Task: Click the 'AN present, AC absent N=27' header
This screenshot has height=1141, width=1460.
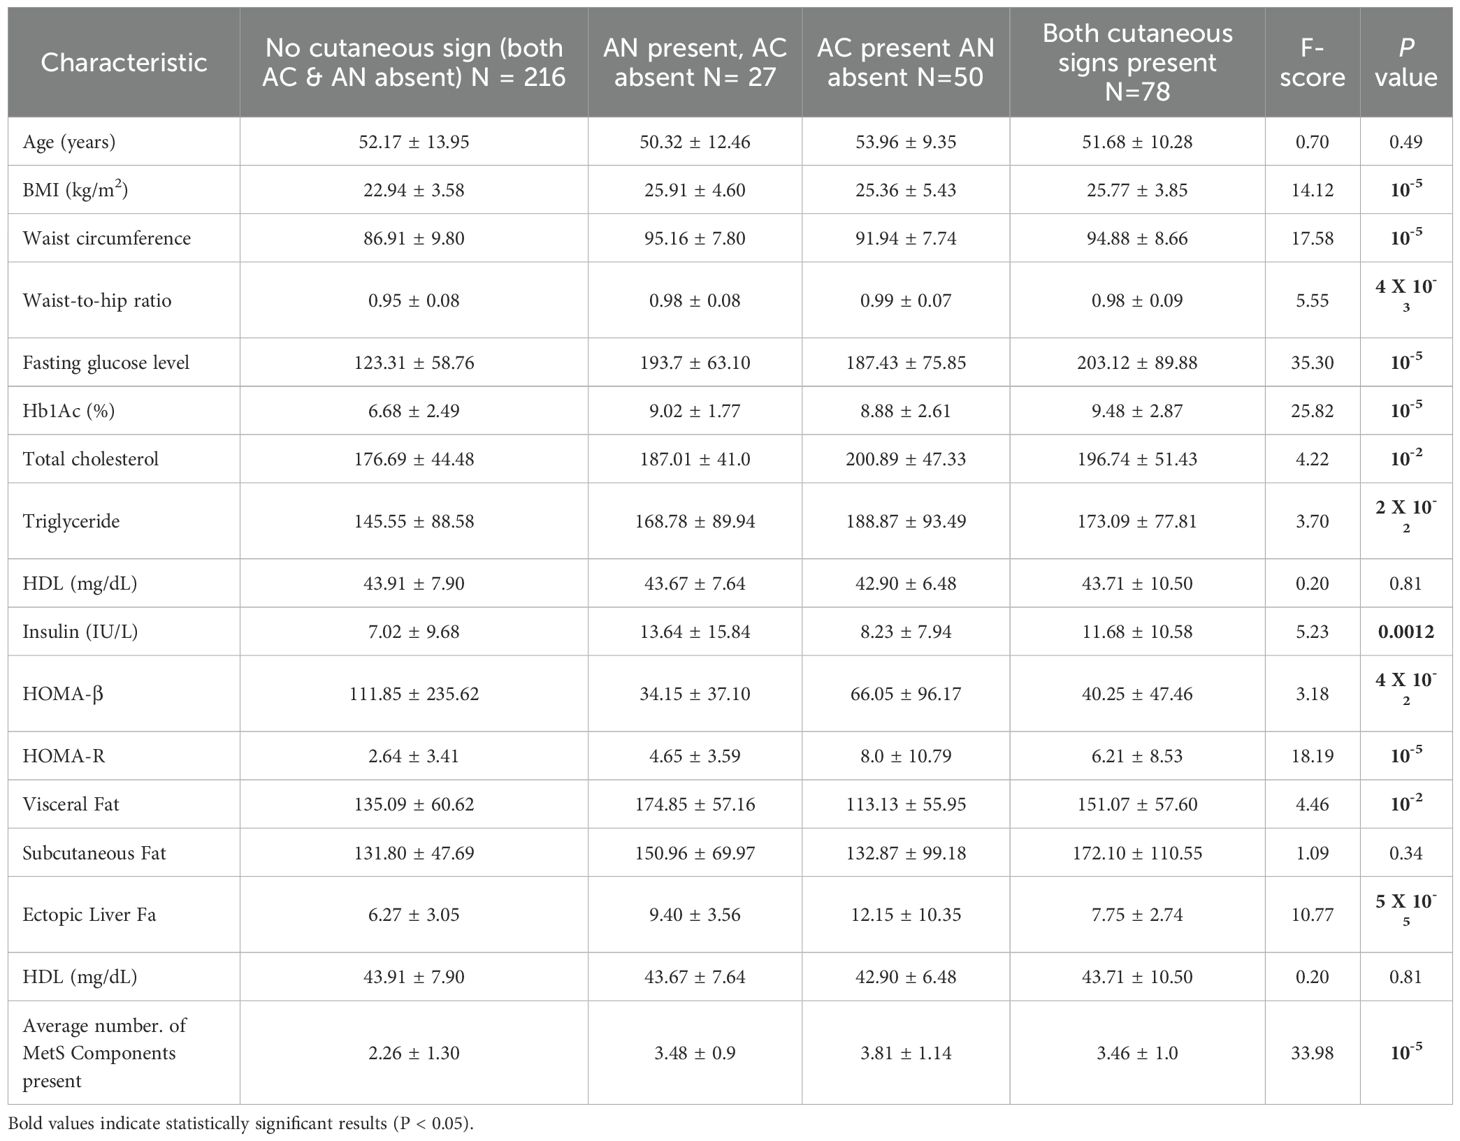Action: coord(695,62)
